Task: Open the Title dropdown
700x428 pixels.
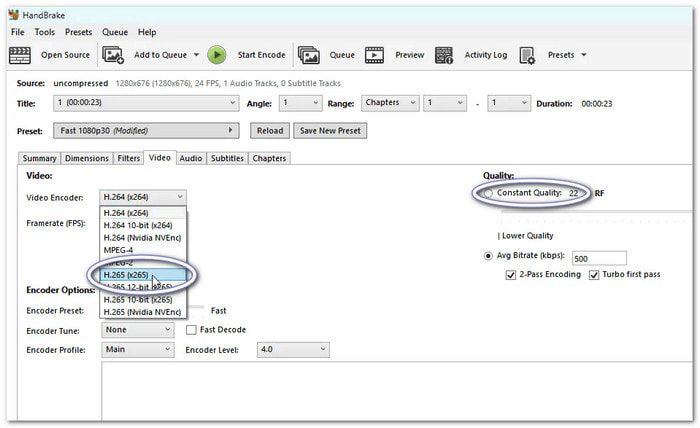Action: 146,103
